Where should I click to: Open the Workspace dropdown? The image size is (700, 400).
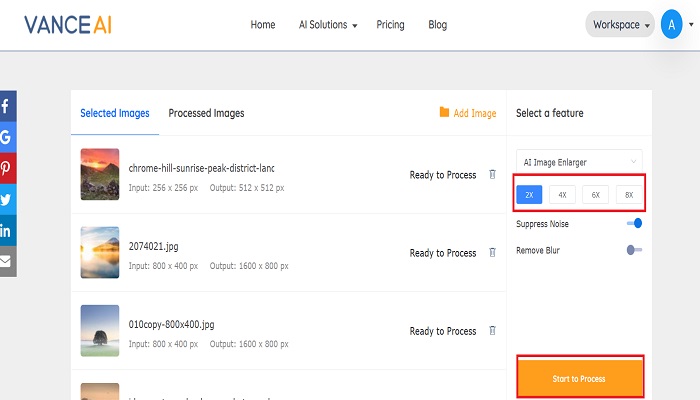pyautogui.click(x=620, y=25)
